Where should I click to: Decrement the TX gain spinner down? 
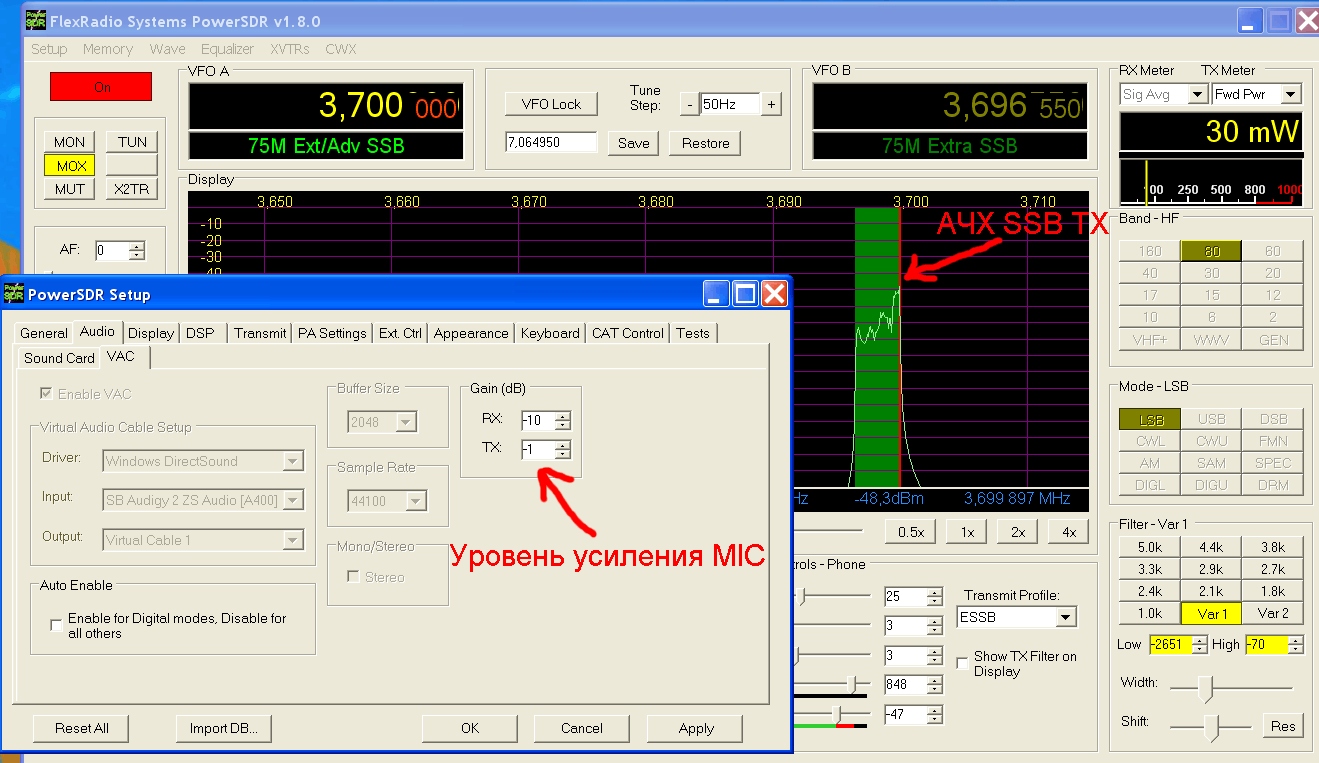click(563, 455)
